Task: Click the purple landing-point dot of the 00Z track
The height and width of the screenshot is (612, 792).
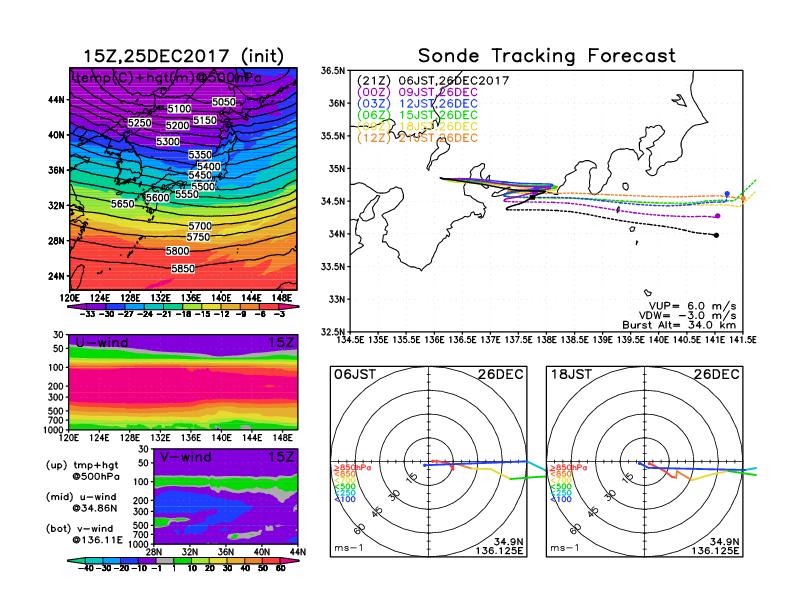Action: [x=718, y=216]
